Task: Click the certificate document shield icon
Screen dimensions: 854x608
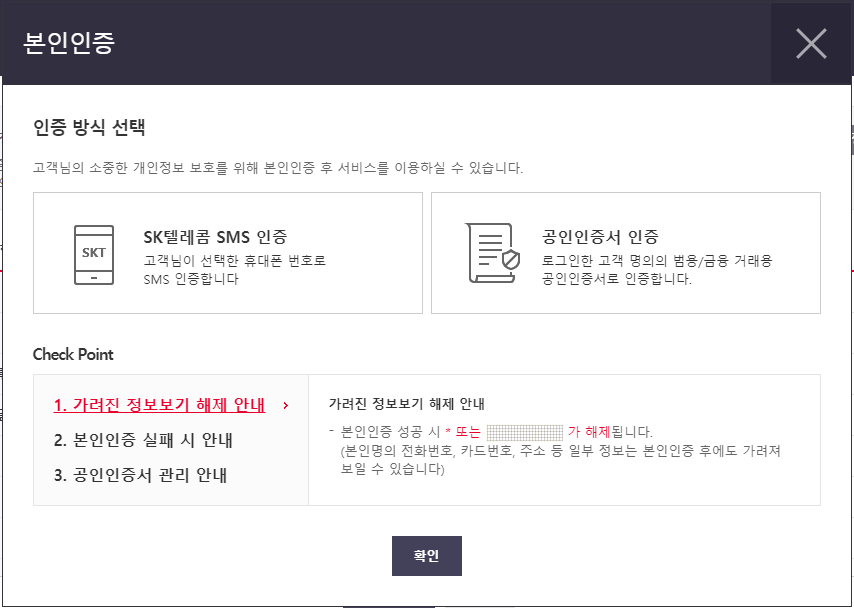Action: 492,253
